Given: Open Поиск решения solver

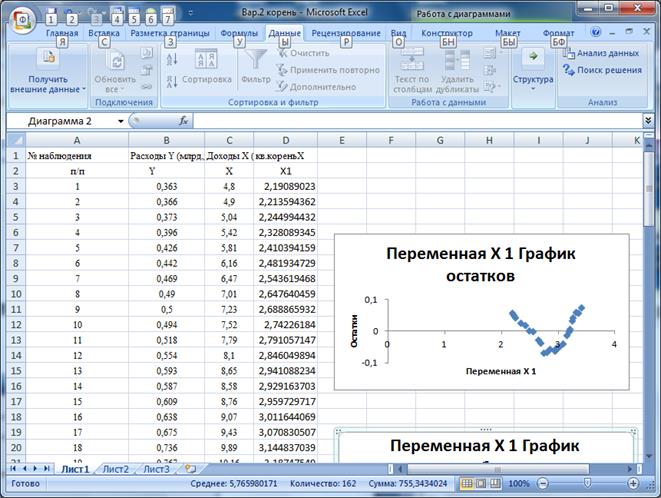Looking at the screenshot, I should point(602,70).
